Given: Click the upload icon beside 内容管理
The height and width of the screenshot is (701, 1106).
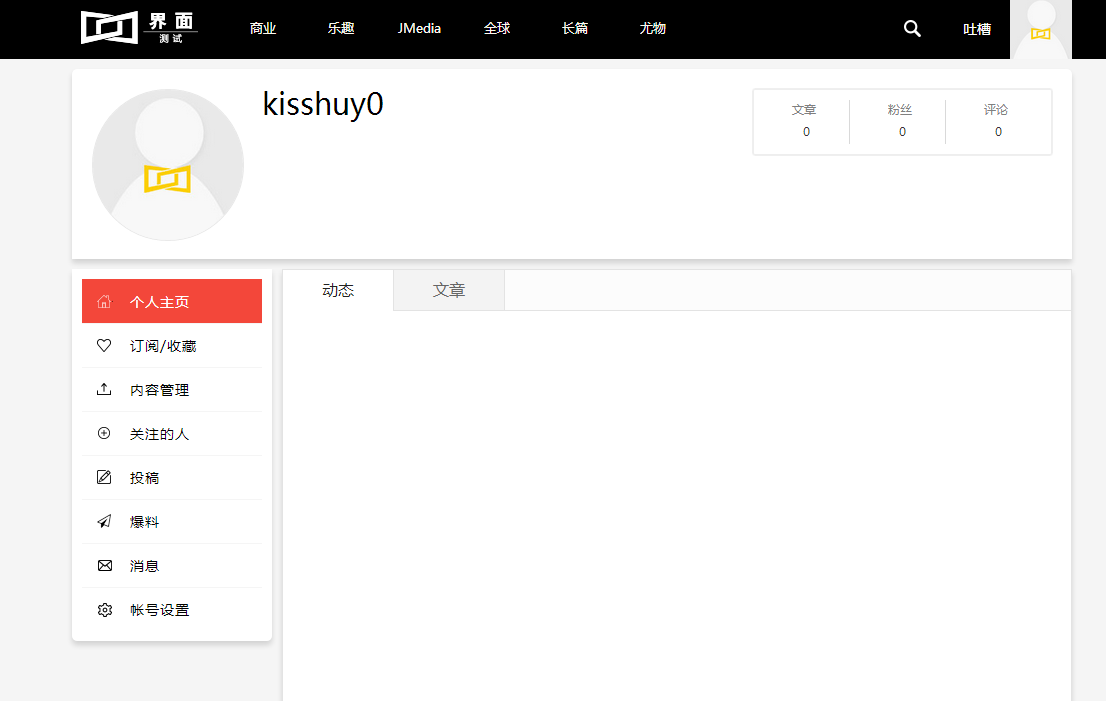Looking at the screenshot, I should tap(104, 389).
